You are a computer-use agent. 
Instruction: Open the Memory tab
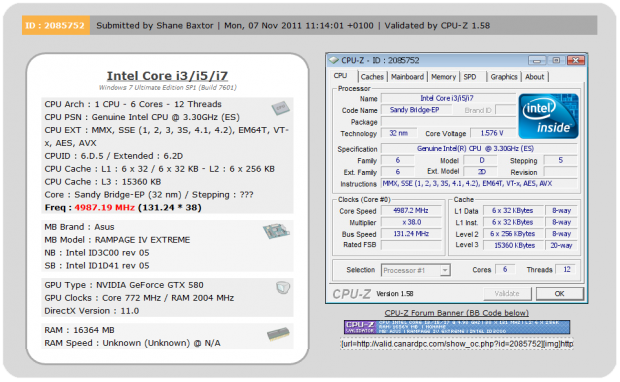(443, 77)
